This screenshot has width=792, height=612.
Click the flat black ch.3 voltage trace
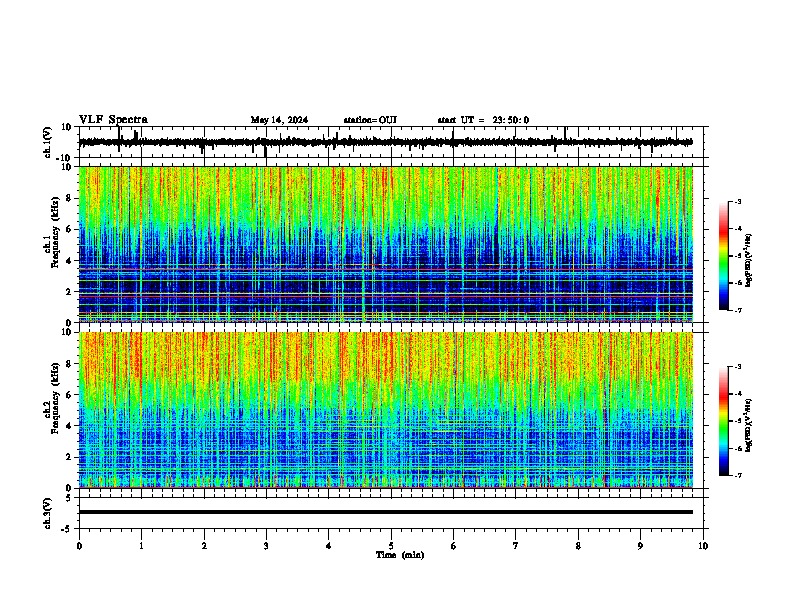tap(385, 512)
